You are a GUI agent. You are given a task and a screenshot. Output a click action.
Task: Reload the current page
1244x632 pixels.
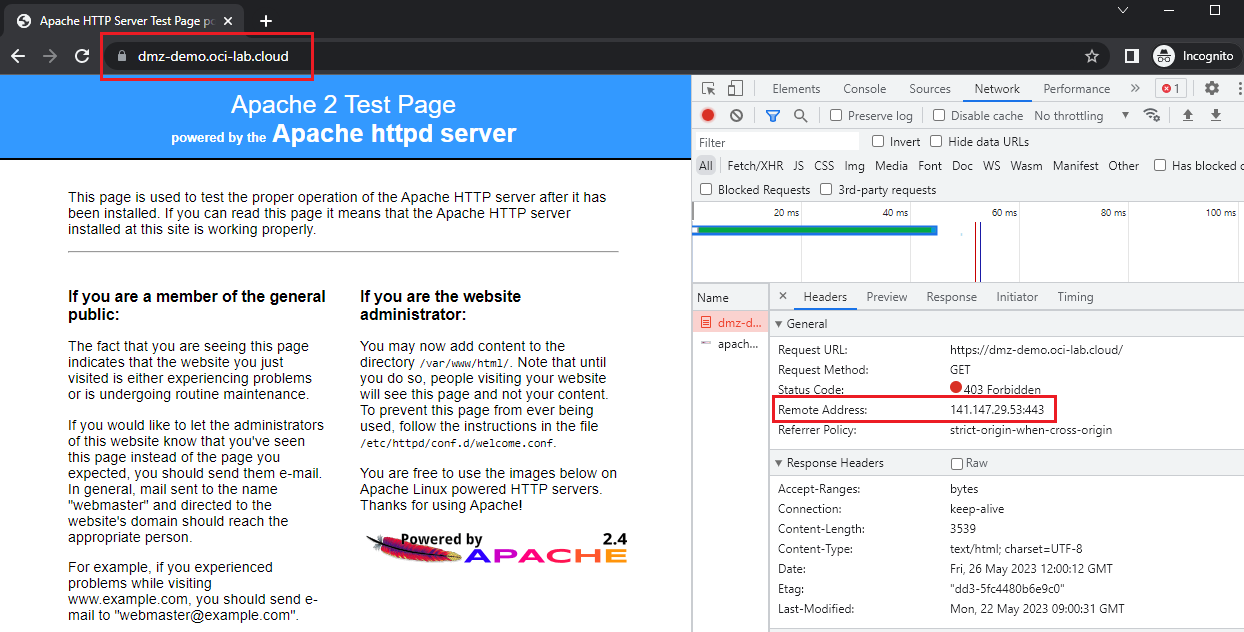(83, 57)
